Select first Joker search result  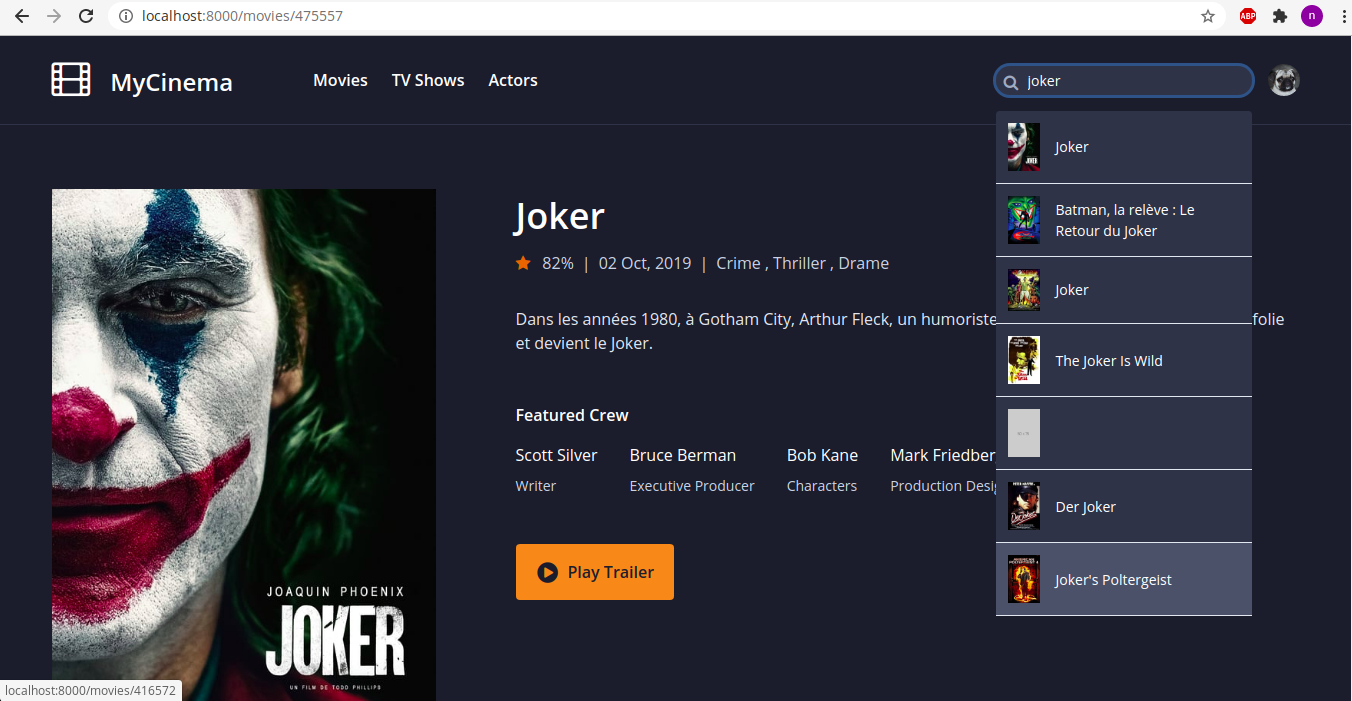point(1124,147)
